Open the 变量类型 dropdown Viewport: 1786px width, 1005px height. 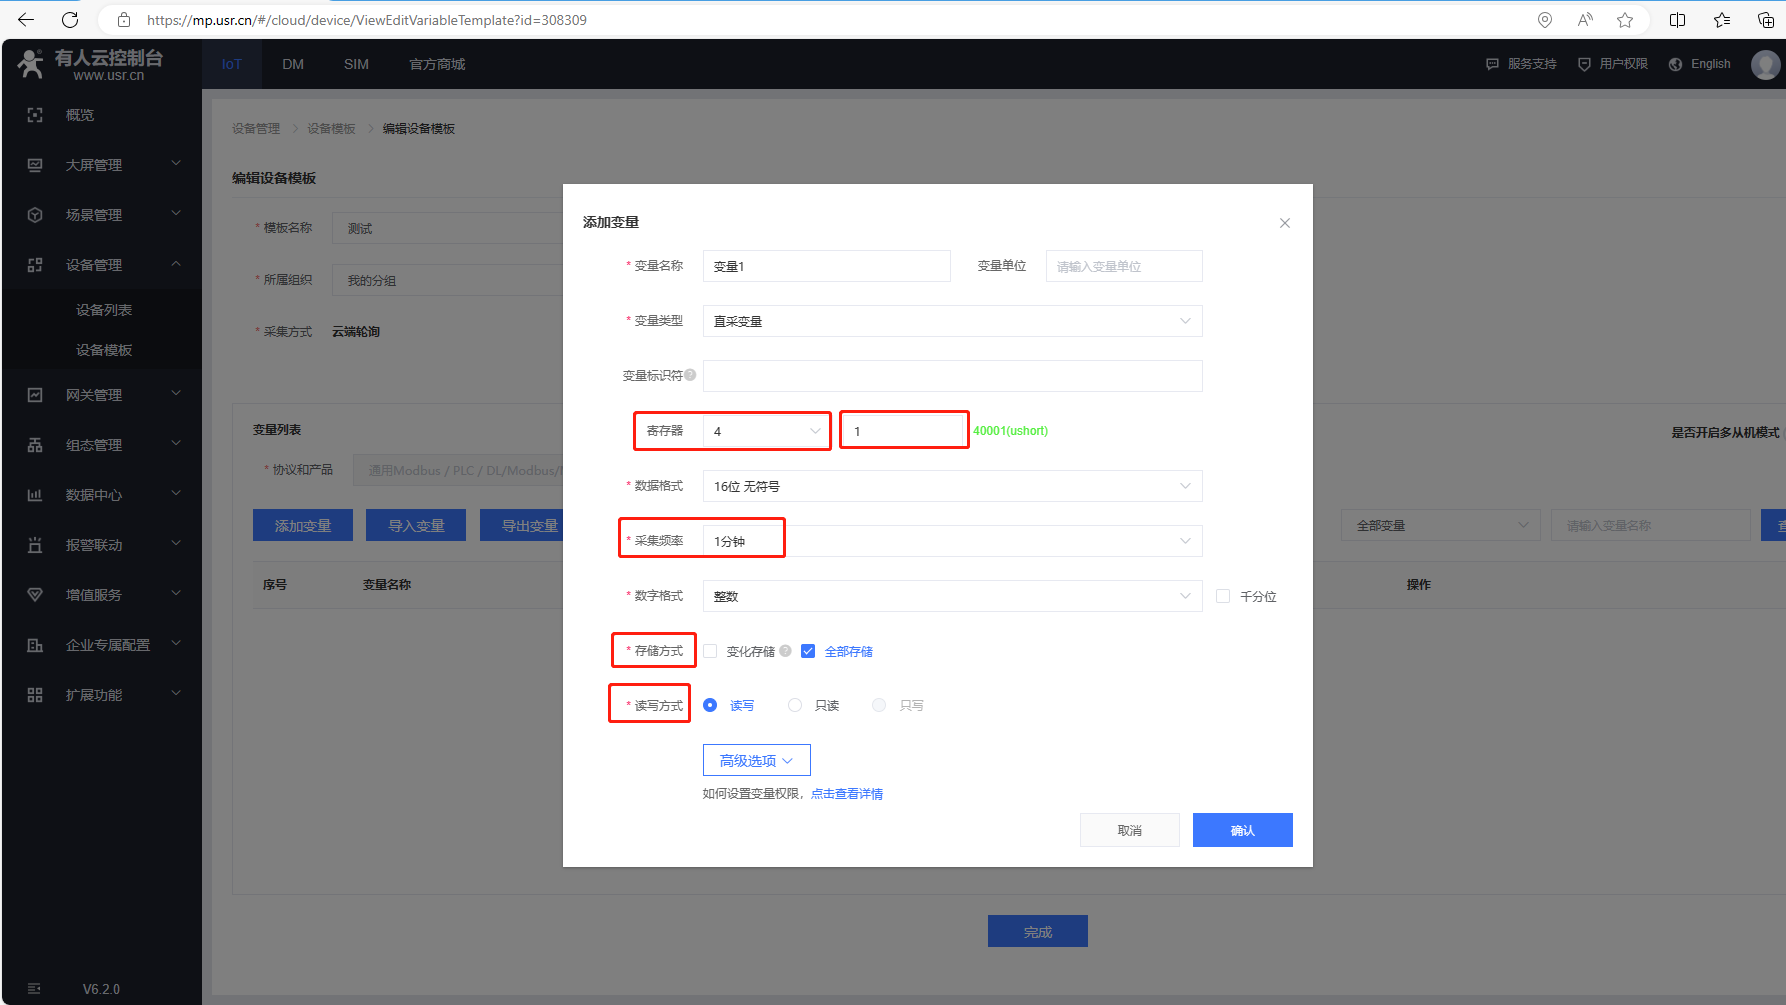[952, 321]
